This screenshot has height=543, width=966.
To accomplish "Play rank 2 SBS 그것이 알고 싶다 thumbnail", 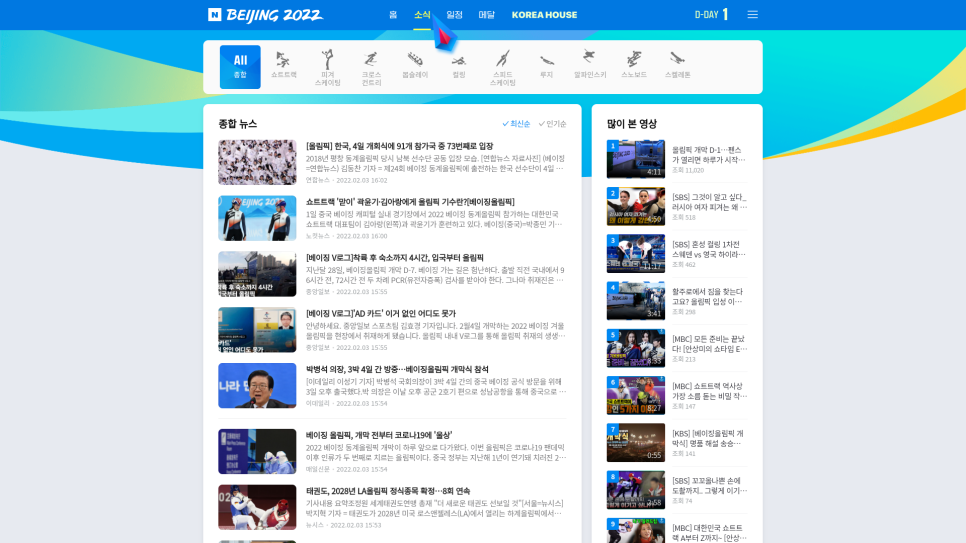I will [636, 206].
